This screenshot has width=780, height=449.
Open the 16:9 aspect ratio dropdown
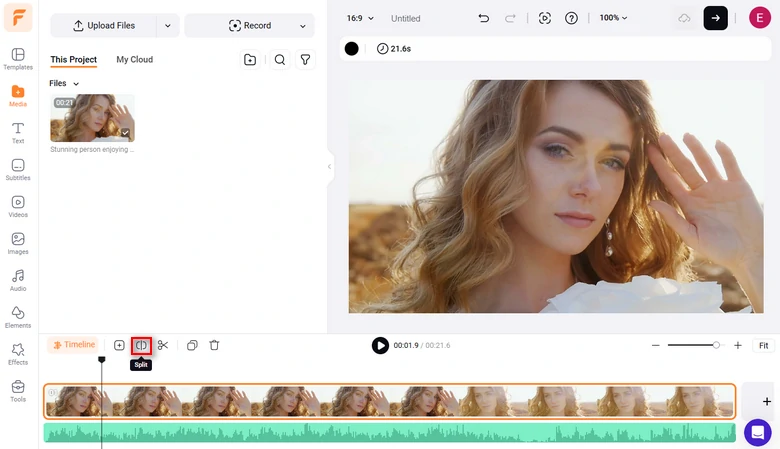pos(360,18)
